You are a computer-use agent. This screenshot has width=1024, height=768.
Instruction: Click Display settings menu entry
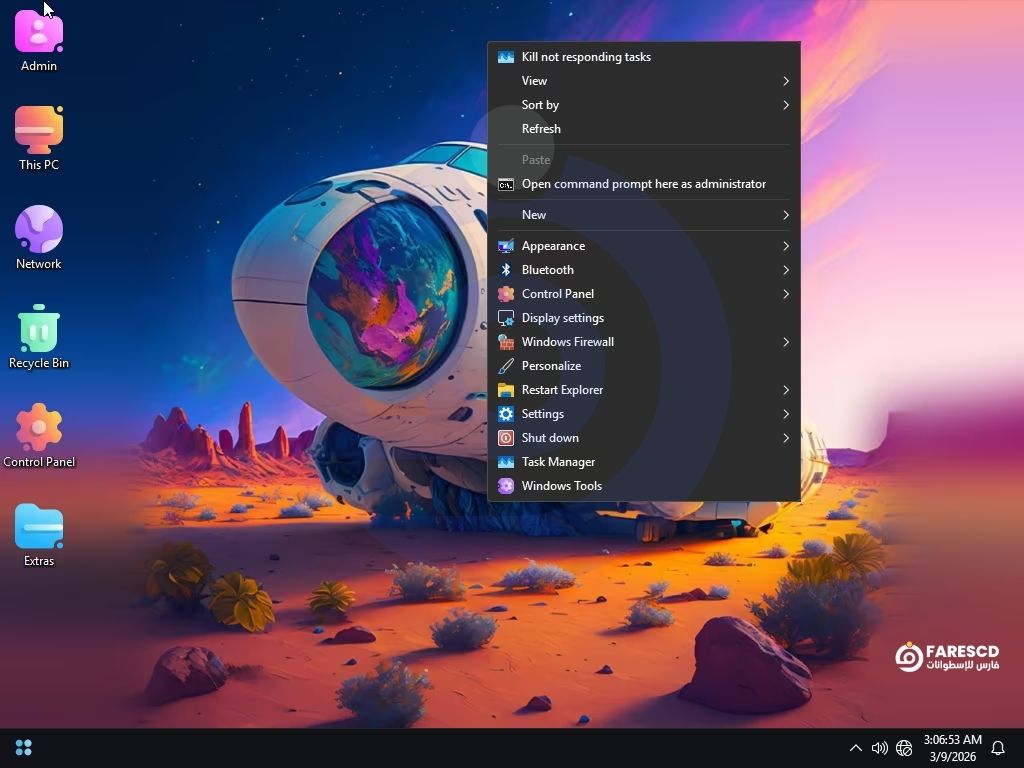(x=562, y=318)
